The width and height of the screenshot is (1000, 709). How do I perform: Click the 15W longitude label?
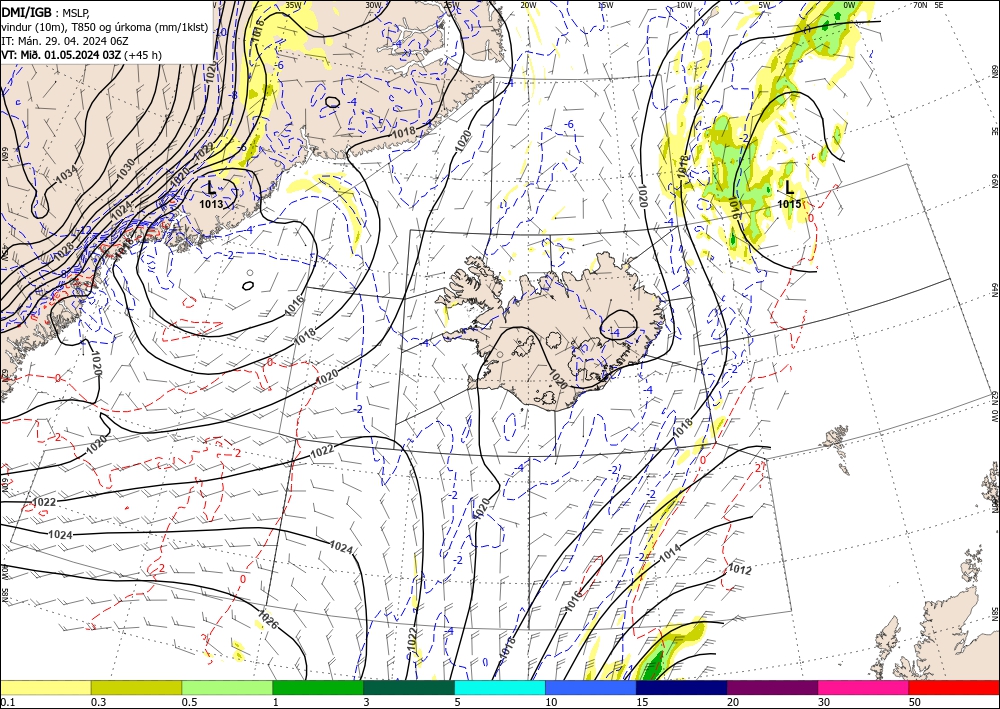click(606, 5)
